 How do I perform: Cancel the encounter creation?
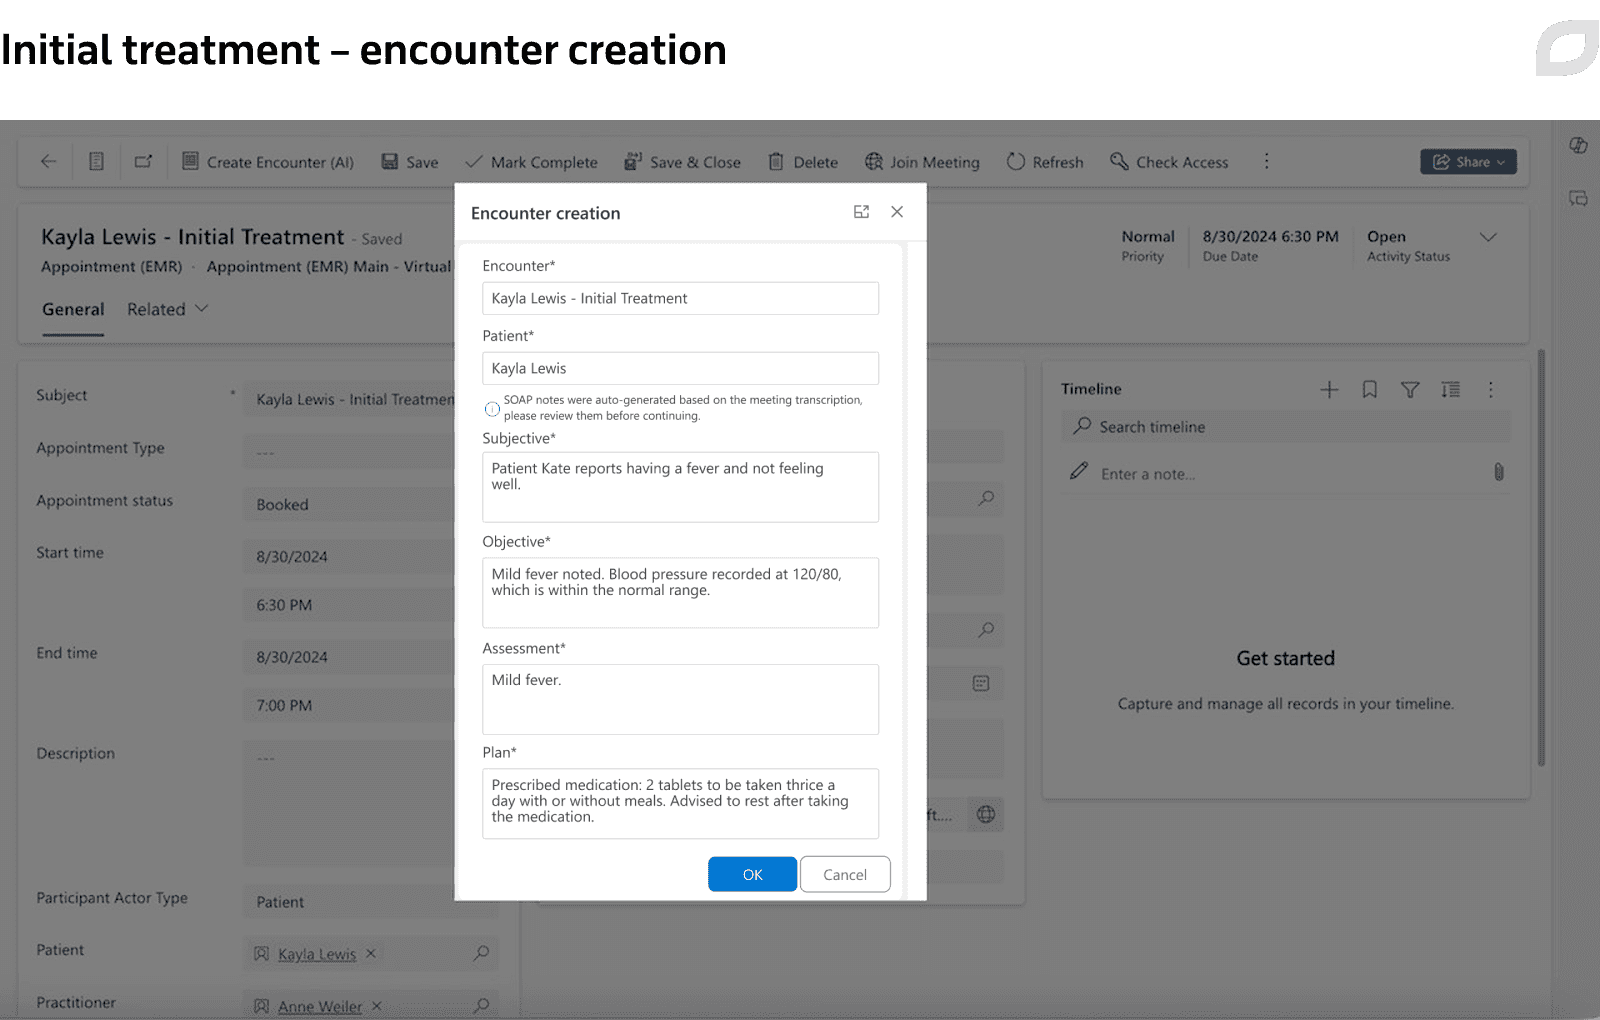click(x=845, y=874)
